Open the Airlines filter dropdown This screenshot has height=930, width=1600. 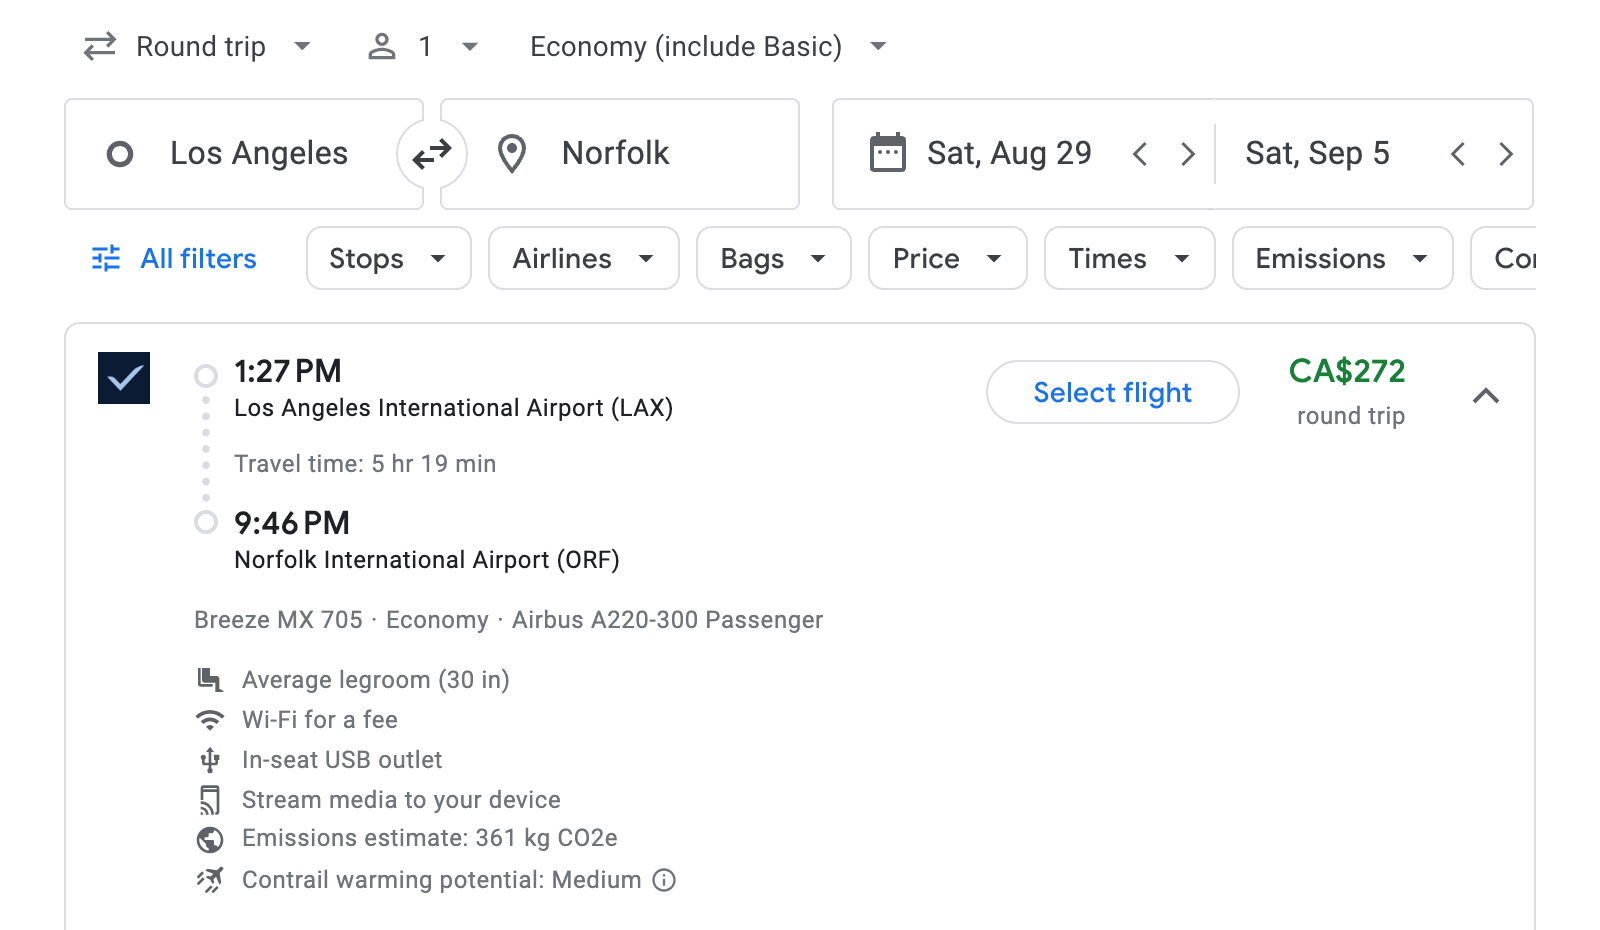tap(583, 258)
